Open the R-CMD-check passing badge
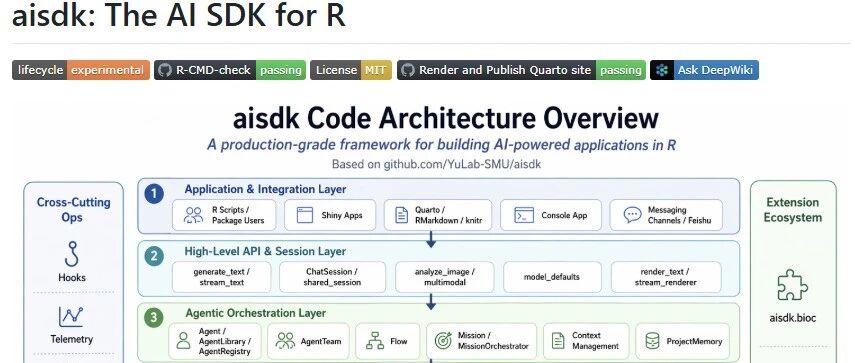The width and height of the screenshot is (855, 363). (x=230, y=70)
